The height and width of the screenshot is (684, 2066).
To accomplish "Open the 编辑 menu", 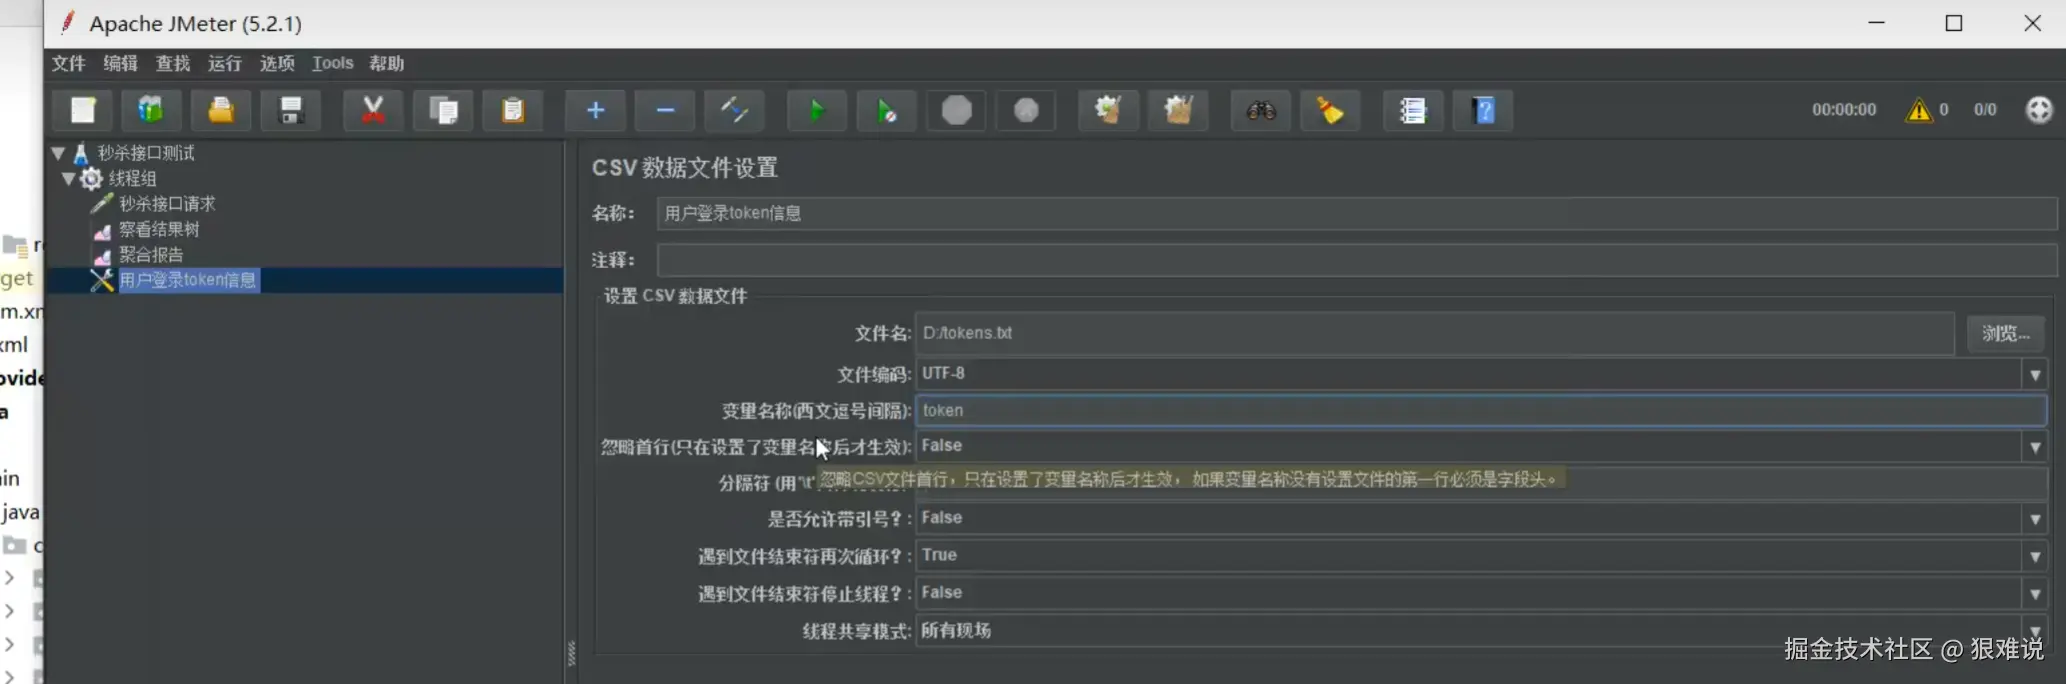I will 121,63.
